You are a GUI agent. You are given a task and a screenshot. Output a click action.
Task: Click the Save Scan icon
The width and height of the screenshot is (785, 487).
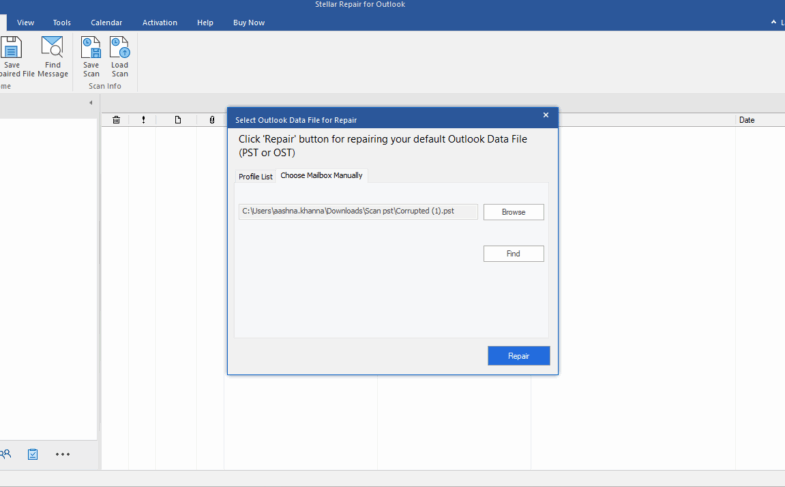[91, 47]
